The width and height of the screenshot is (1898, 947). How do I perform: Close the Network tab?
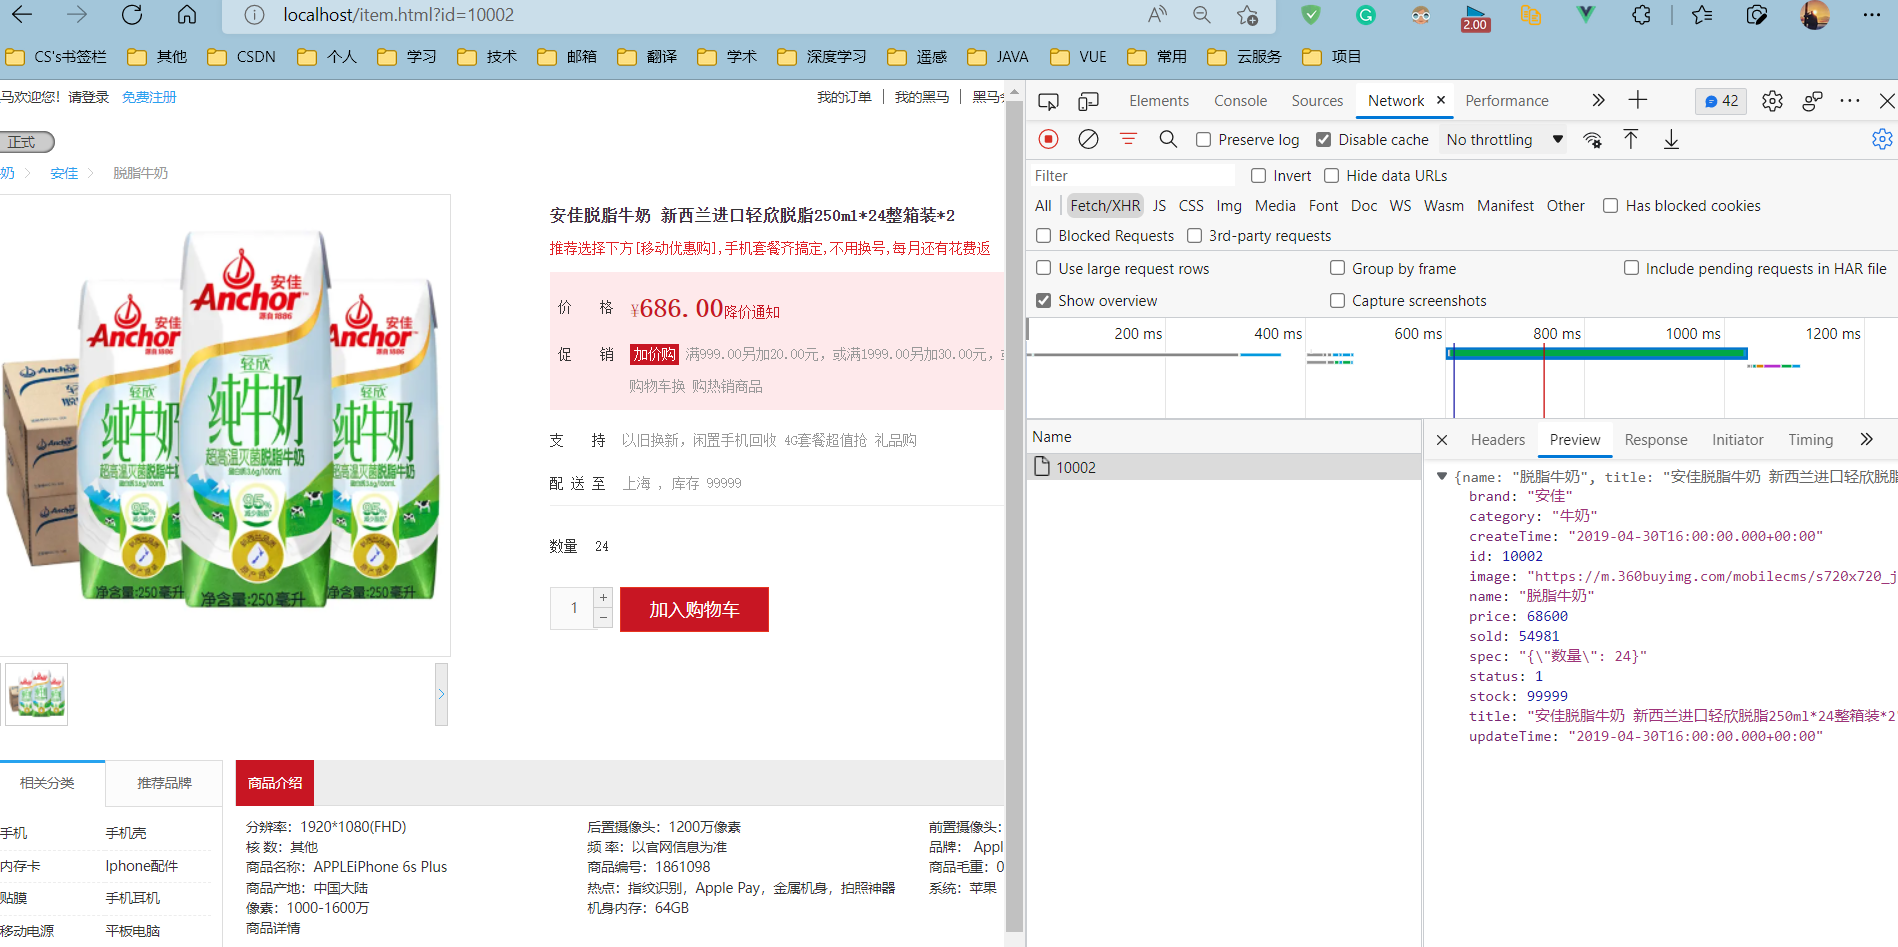tap(1441, 100)
